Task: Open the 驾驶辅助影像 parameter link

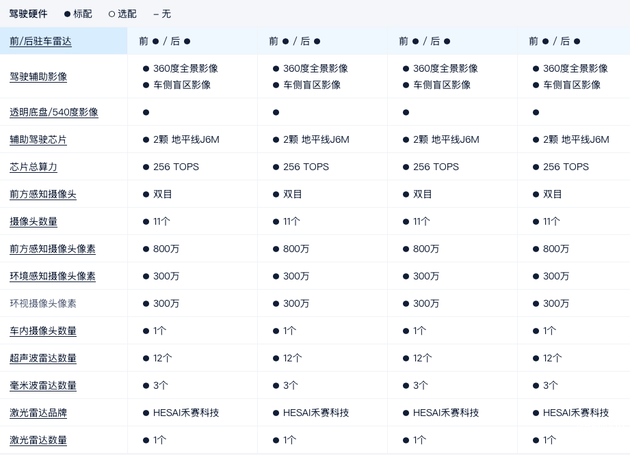Action: coord(38,77)
